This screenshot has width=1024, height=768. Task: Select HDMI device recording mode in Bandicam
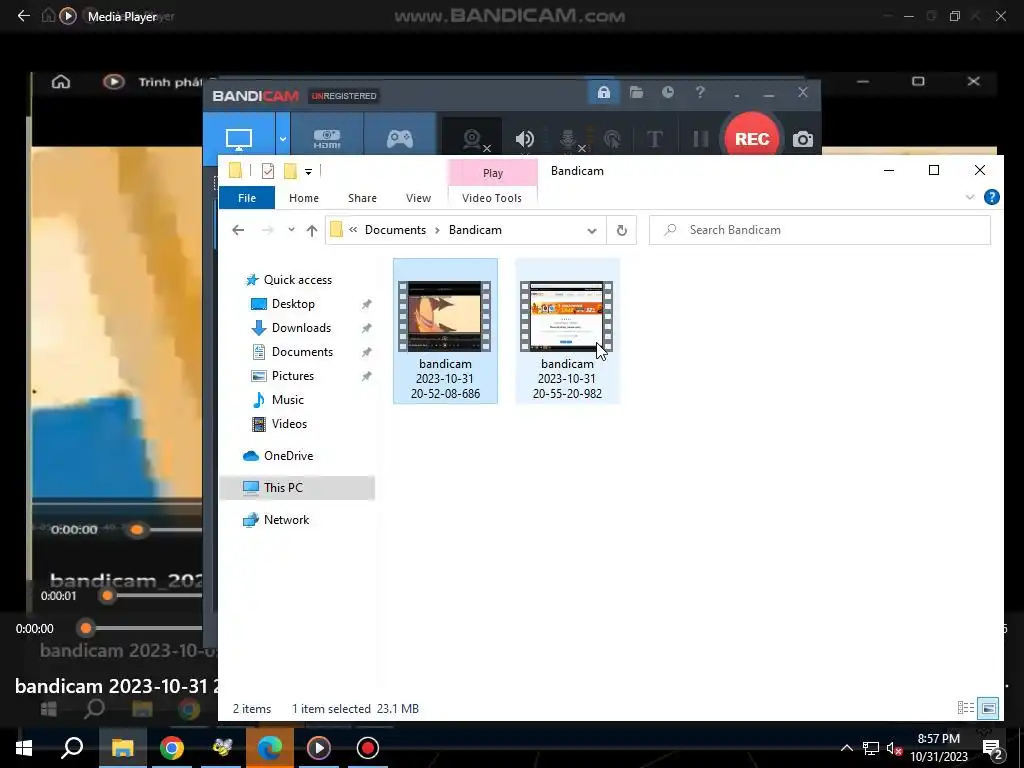[x=327, y=138]
